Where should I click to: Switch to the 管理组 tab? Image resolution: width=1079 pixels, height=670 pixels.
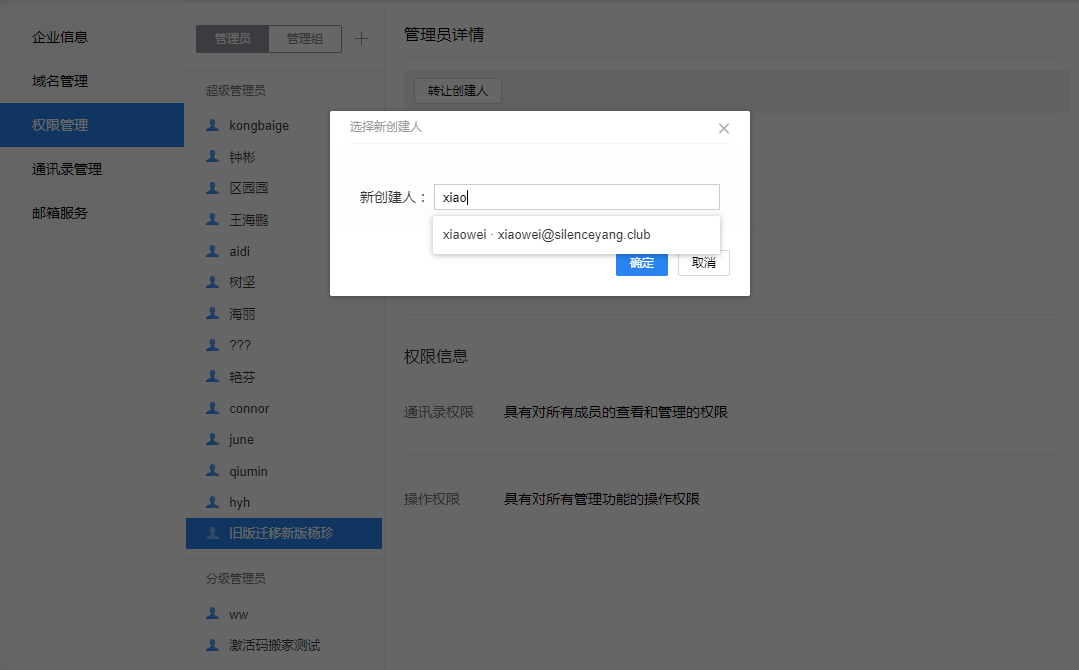coord(305,39)
